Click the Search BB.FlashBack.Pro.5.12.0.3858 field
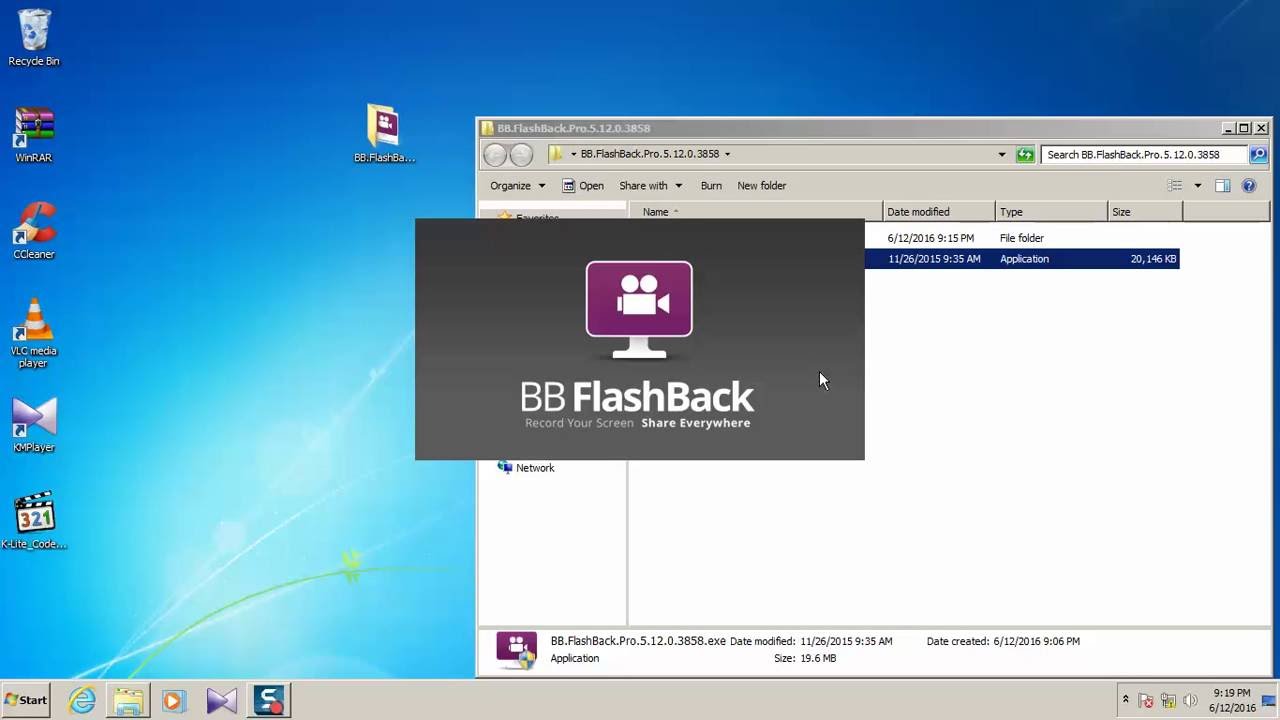This screenshot has width=1280, height=720. 1144,155
